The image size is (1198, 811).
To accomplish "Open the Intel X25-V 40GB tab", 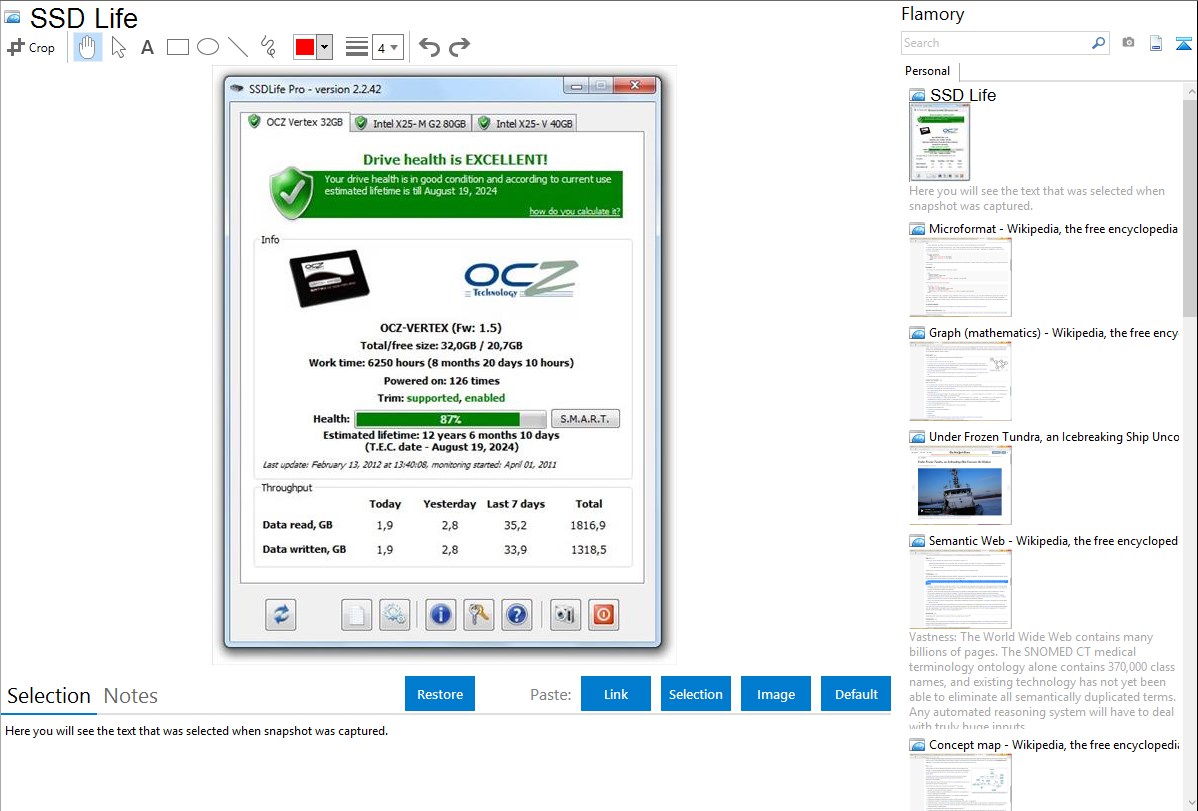I will (x=524, y=123).
